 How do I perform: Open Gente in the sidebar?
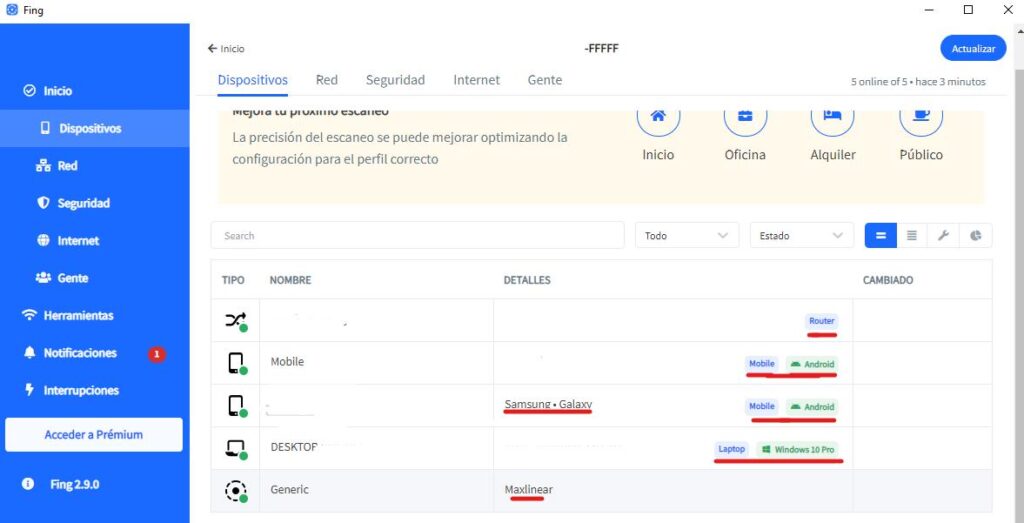[x=61, y=277]
